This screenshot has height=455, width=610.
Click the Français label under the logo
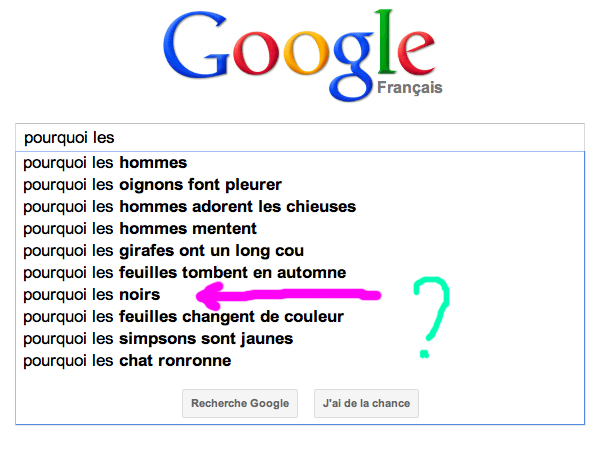point(409,88)
